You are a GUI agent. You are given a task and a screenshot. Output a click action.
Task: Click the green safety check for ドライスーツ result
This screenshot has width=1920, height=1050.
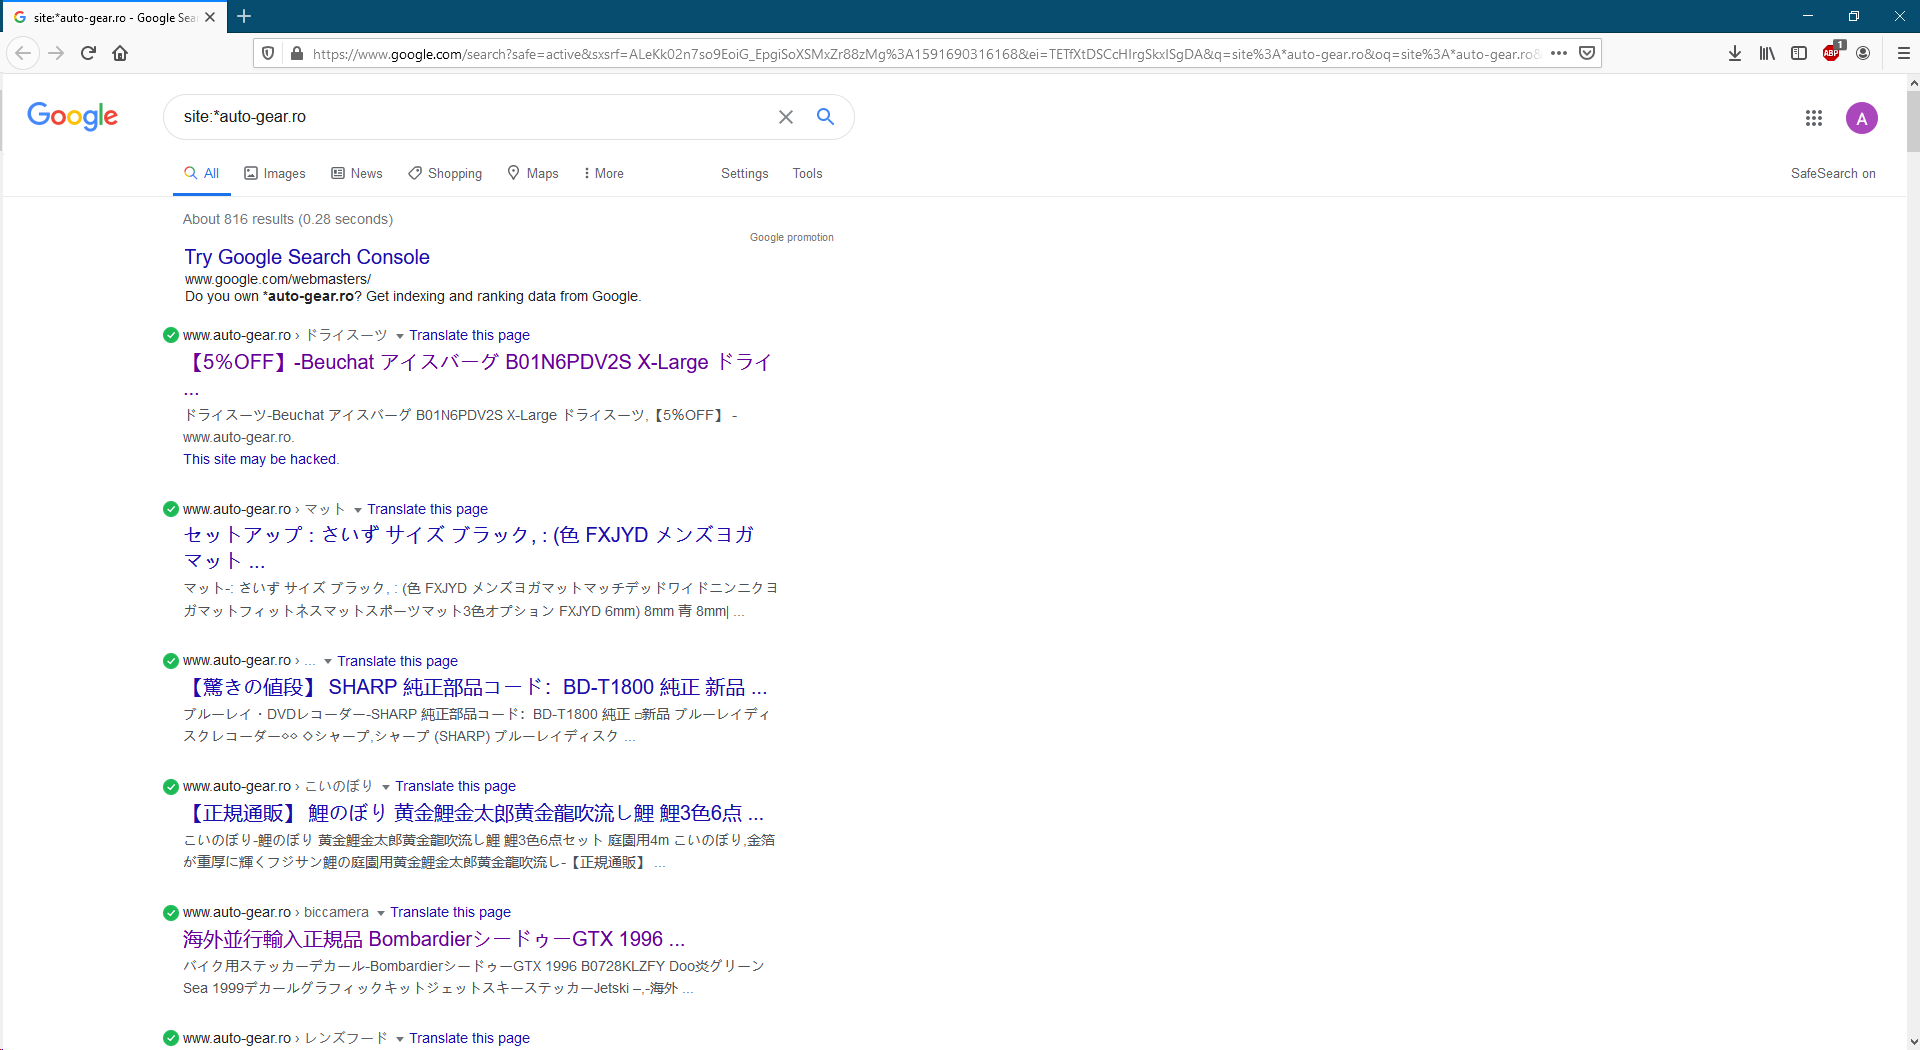pyautogui.click(x=171, y=335)
